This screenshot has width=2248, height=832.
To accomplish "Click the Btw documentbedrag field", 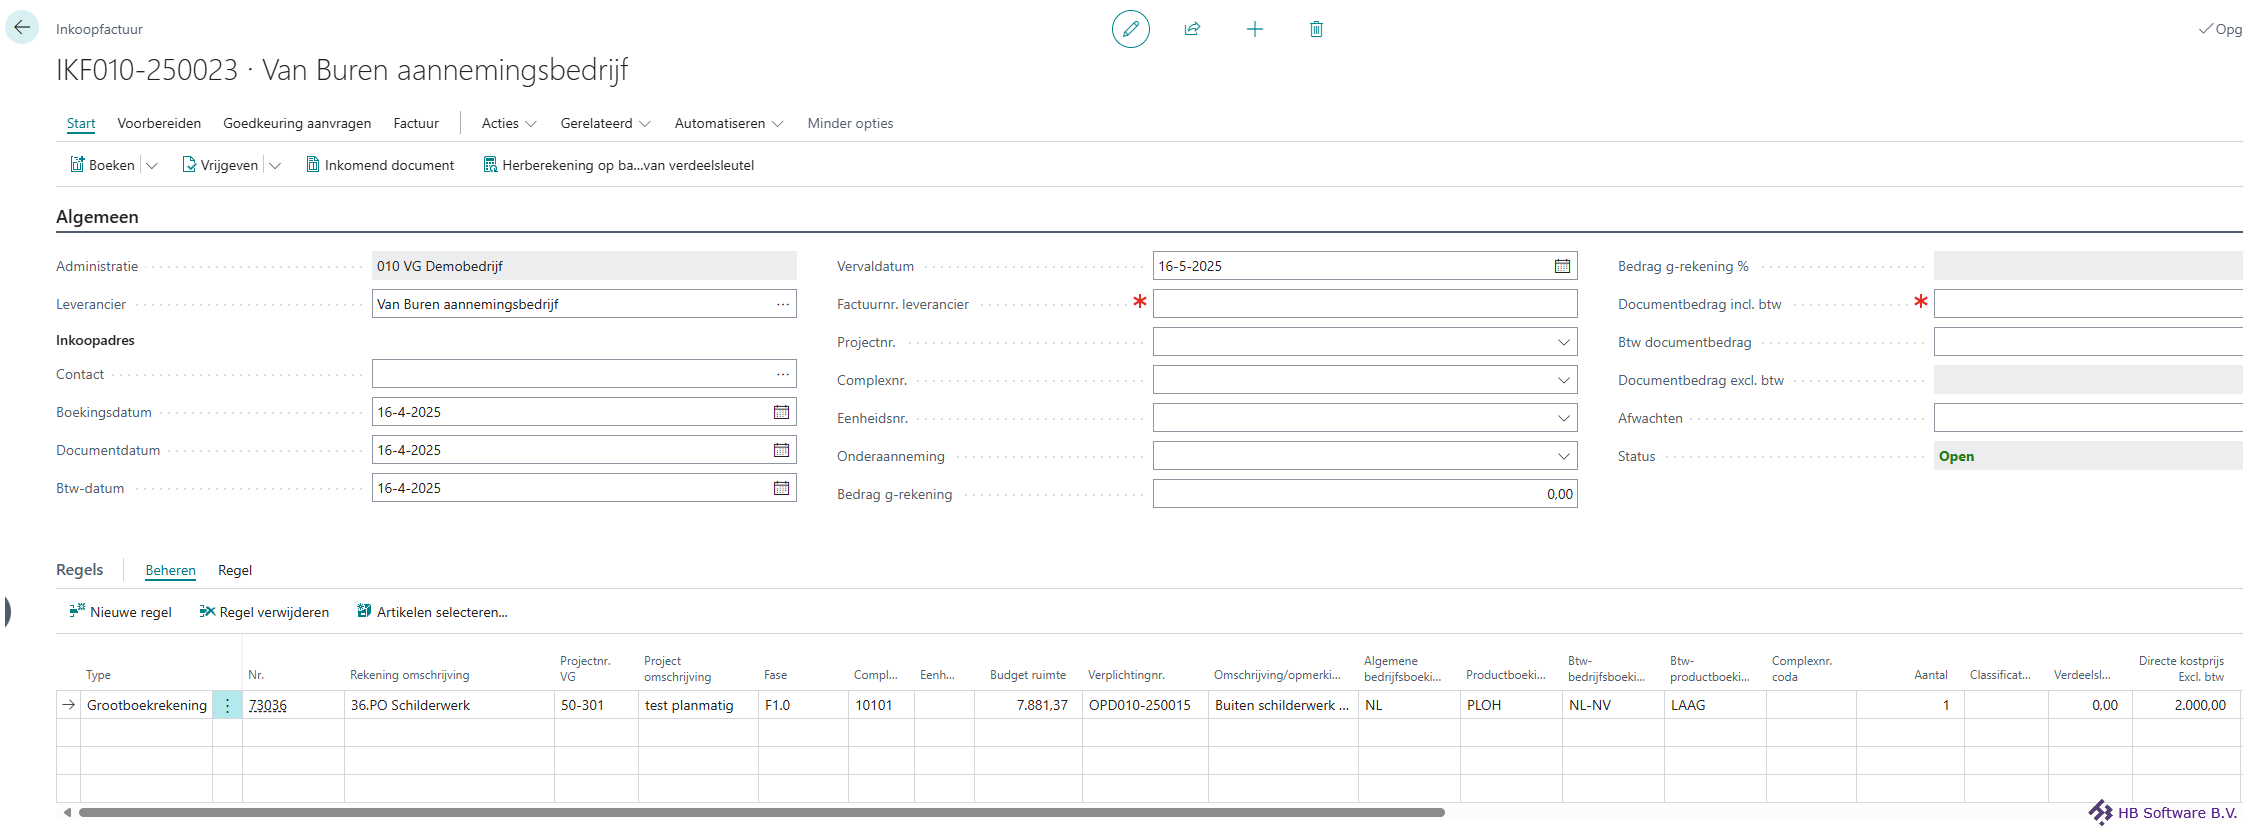I will 2088,342.
